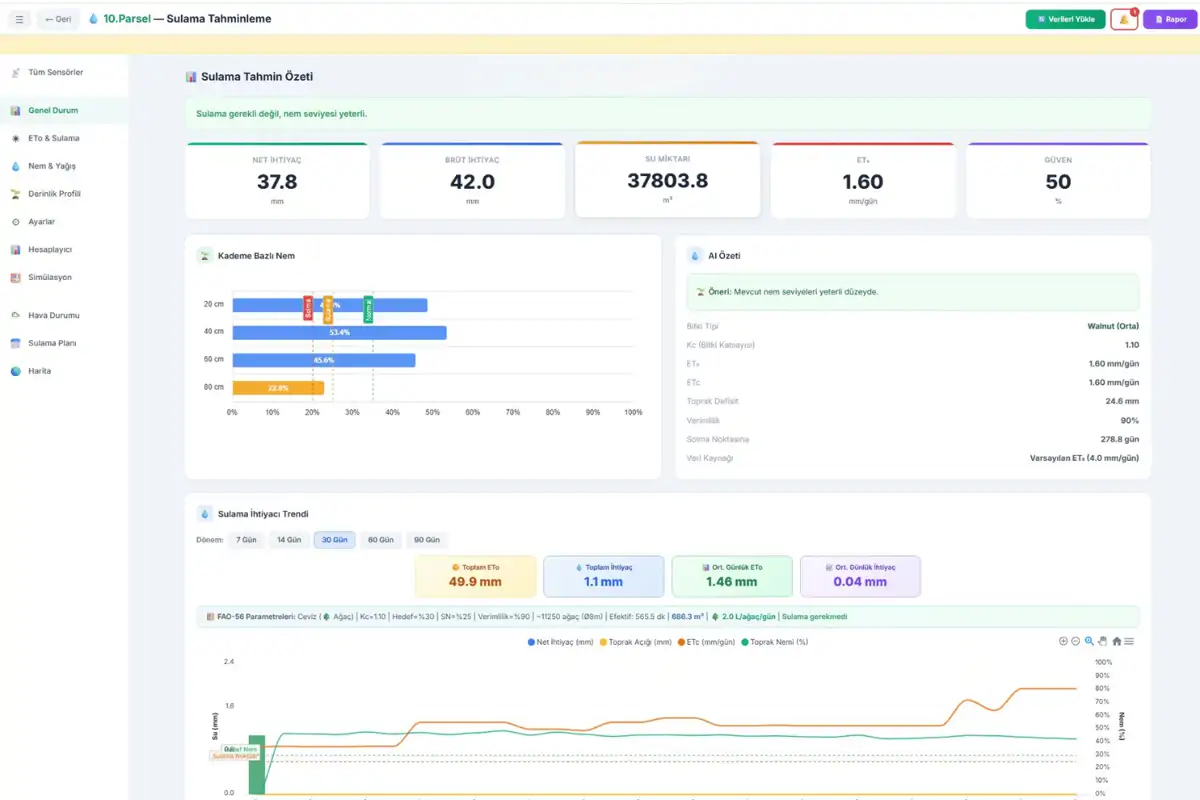Switch the period to 90 Gün
This screenshot has width=1200, height=800.
tap(426, 540)
